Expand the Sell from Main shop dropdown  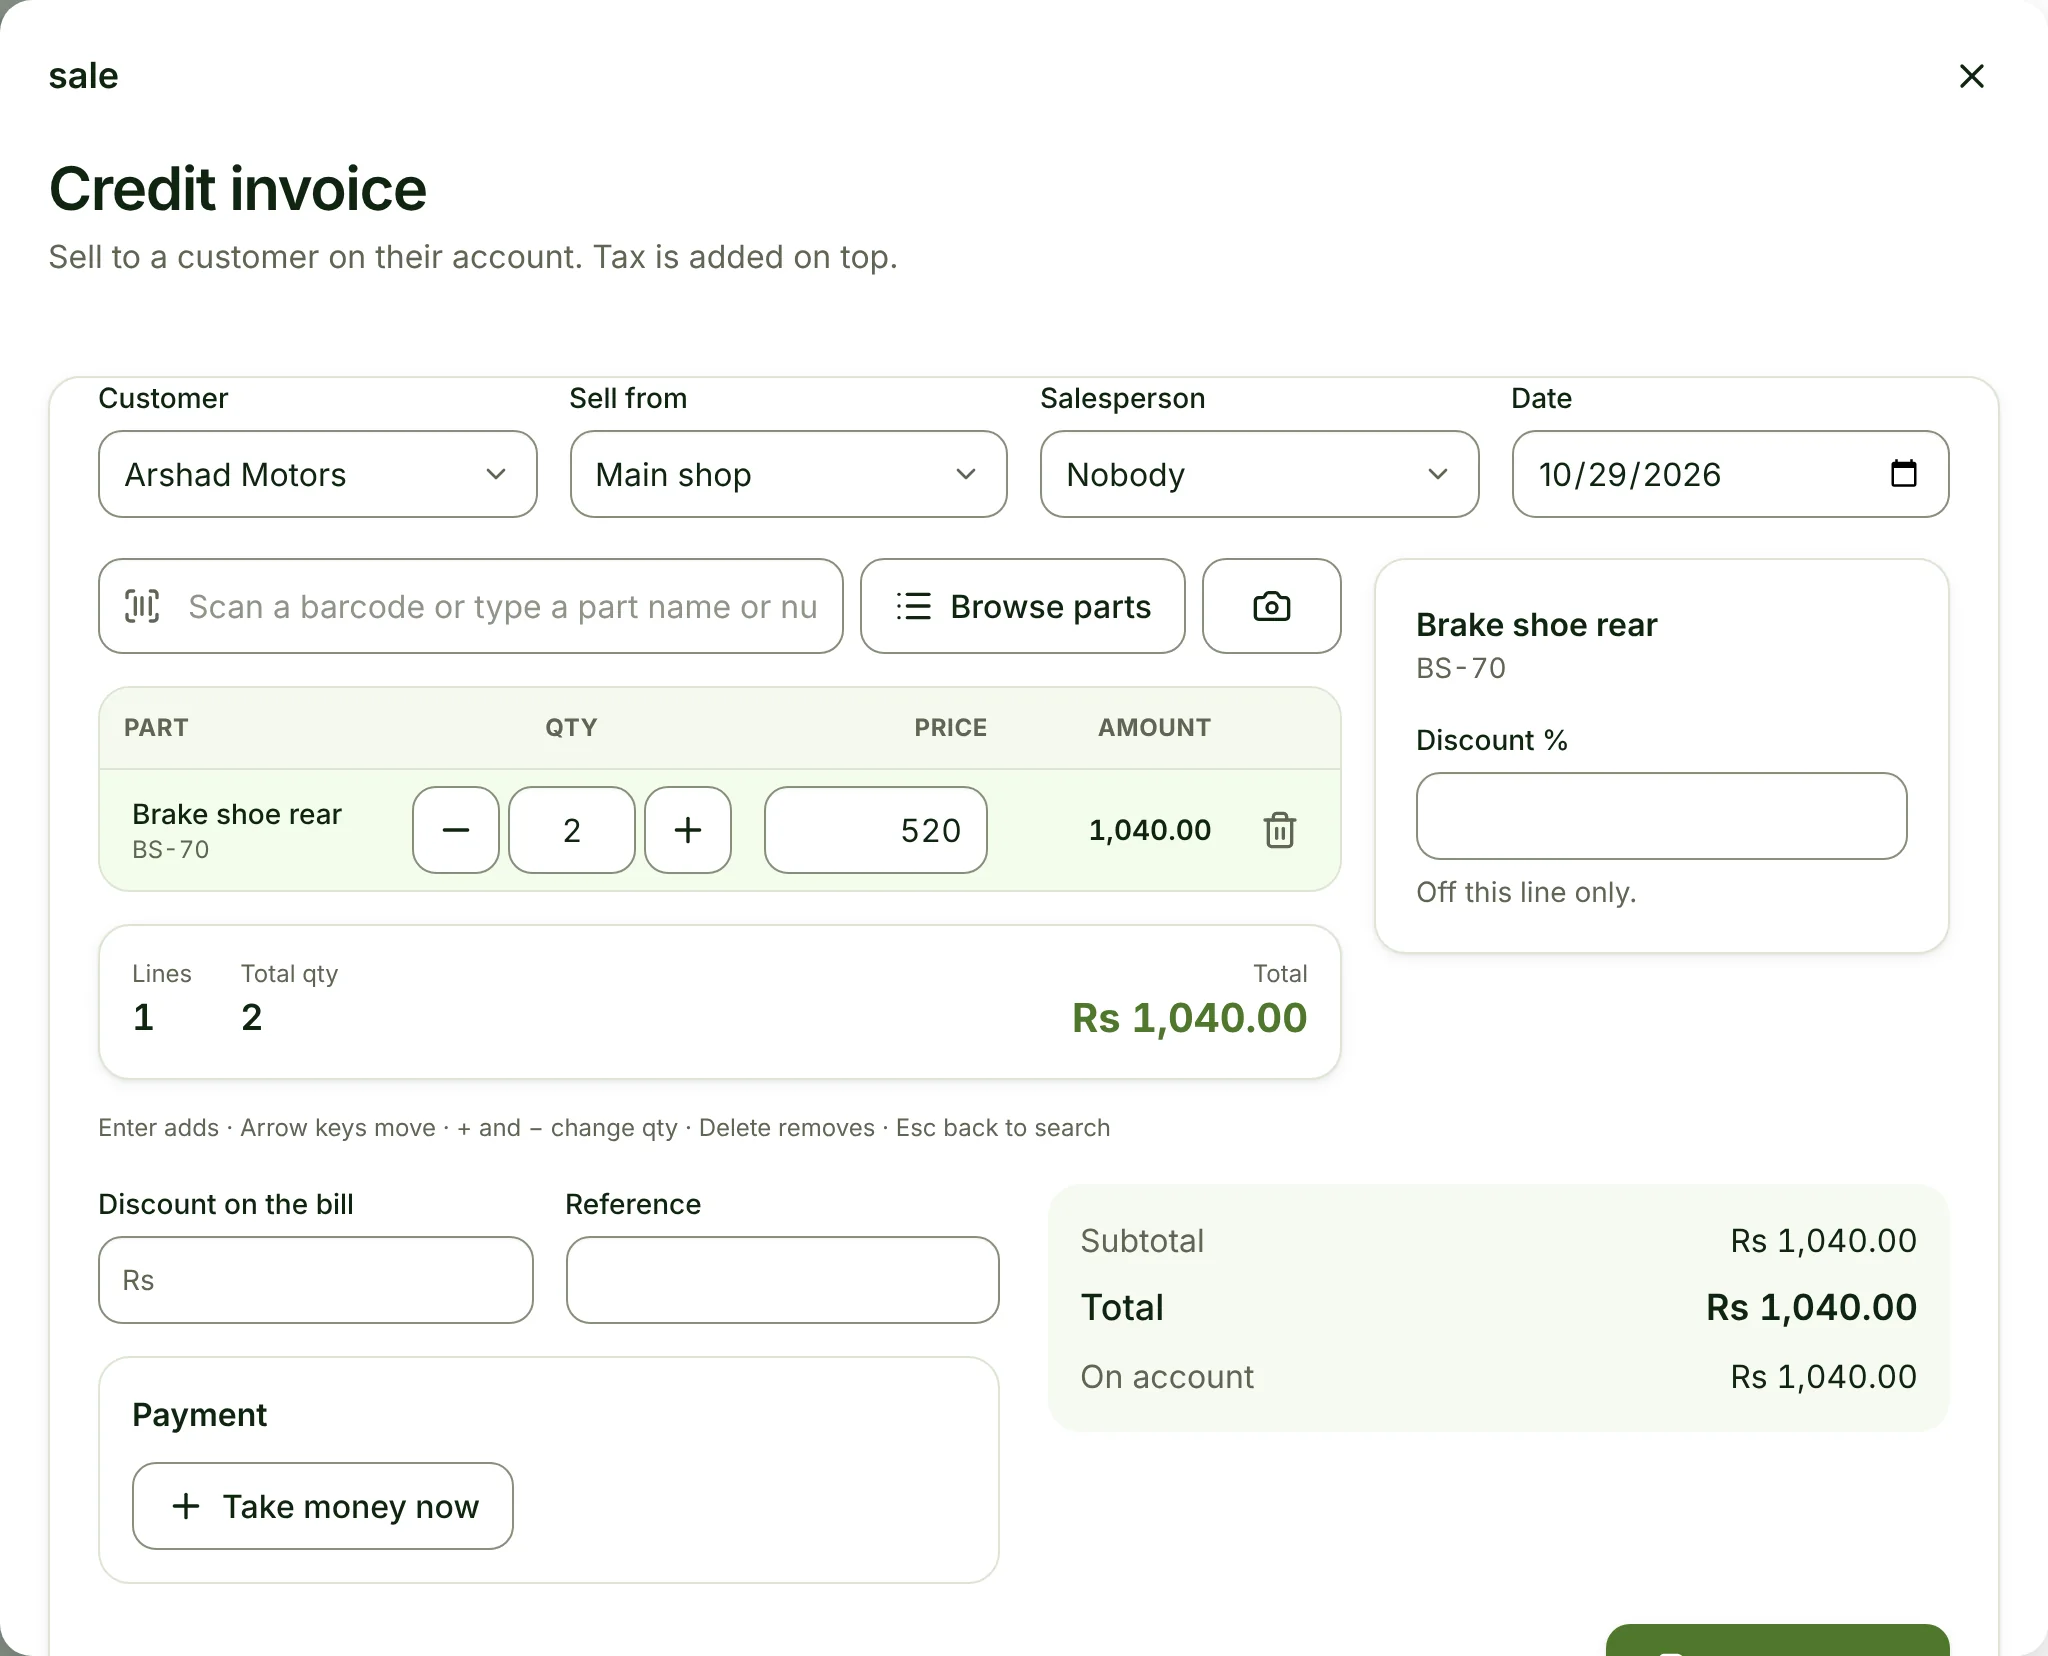click(789, 474)
